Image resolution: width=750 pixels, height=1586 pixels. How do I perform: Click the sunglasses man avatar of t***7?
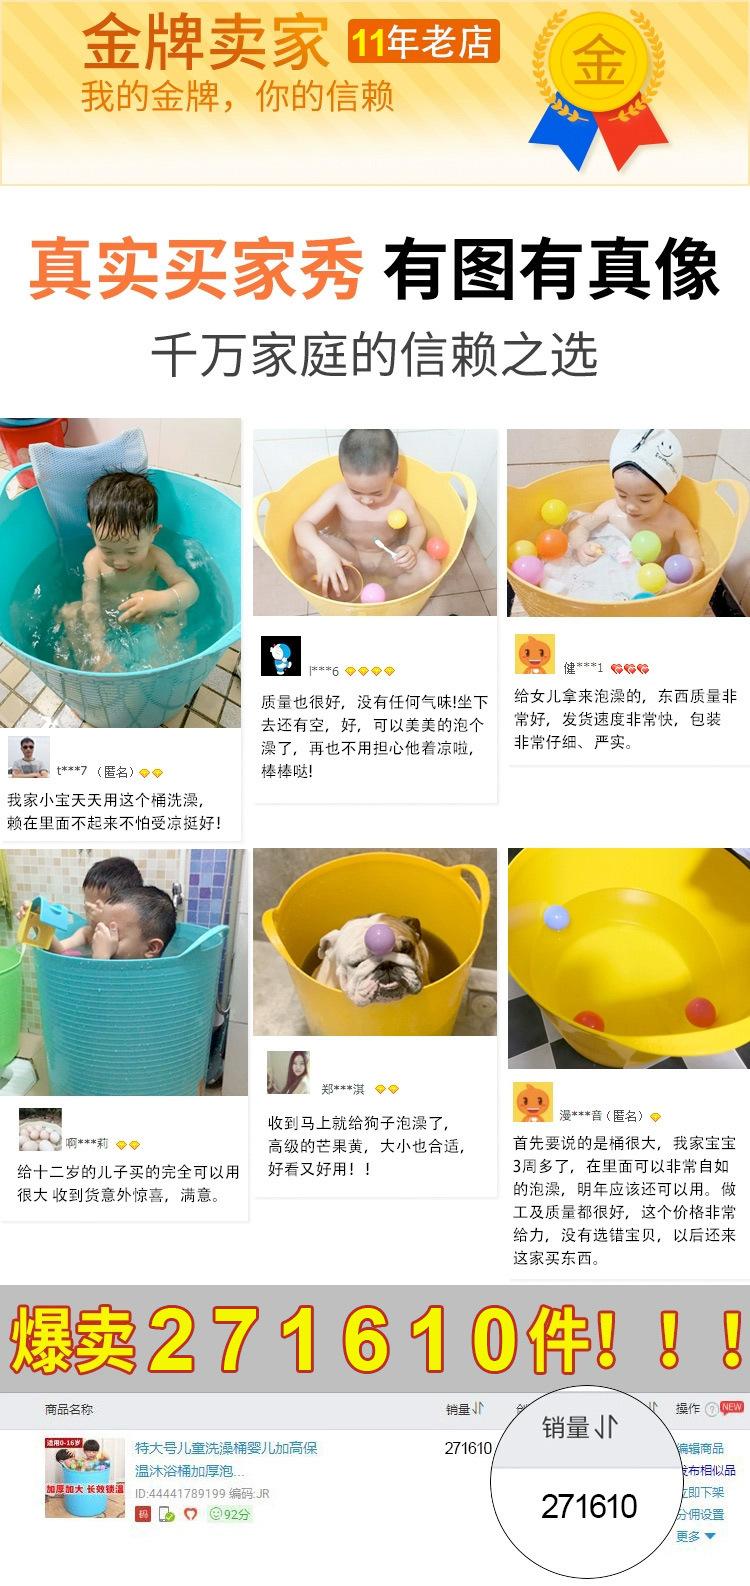[28, 757]
